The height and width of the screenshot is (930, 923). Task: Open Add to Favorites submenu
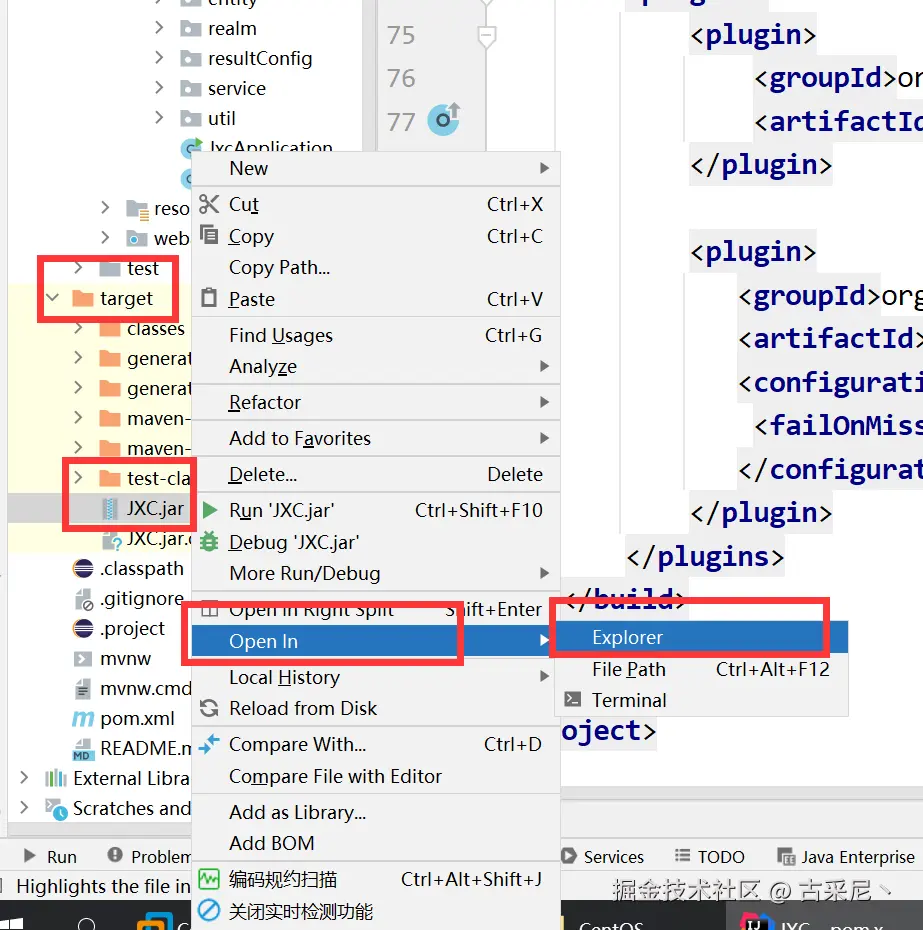(x=376, y=438)
